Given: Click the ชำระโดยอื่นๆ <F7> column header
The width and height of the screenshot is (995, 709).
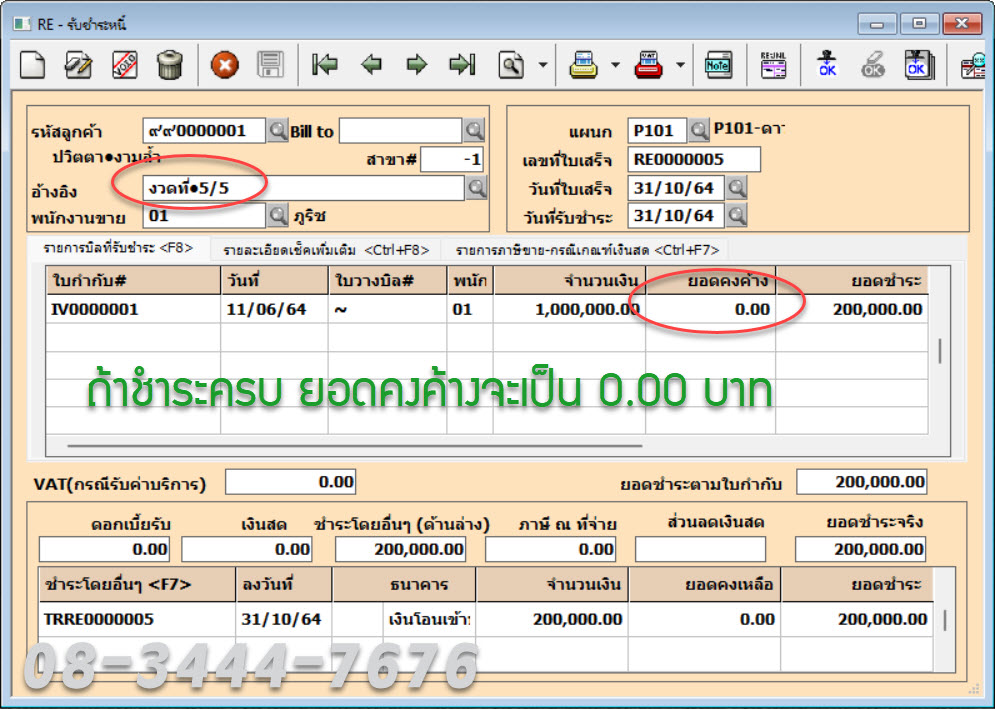Looking at the screenshot, I should [137, 585].
